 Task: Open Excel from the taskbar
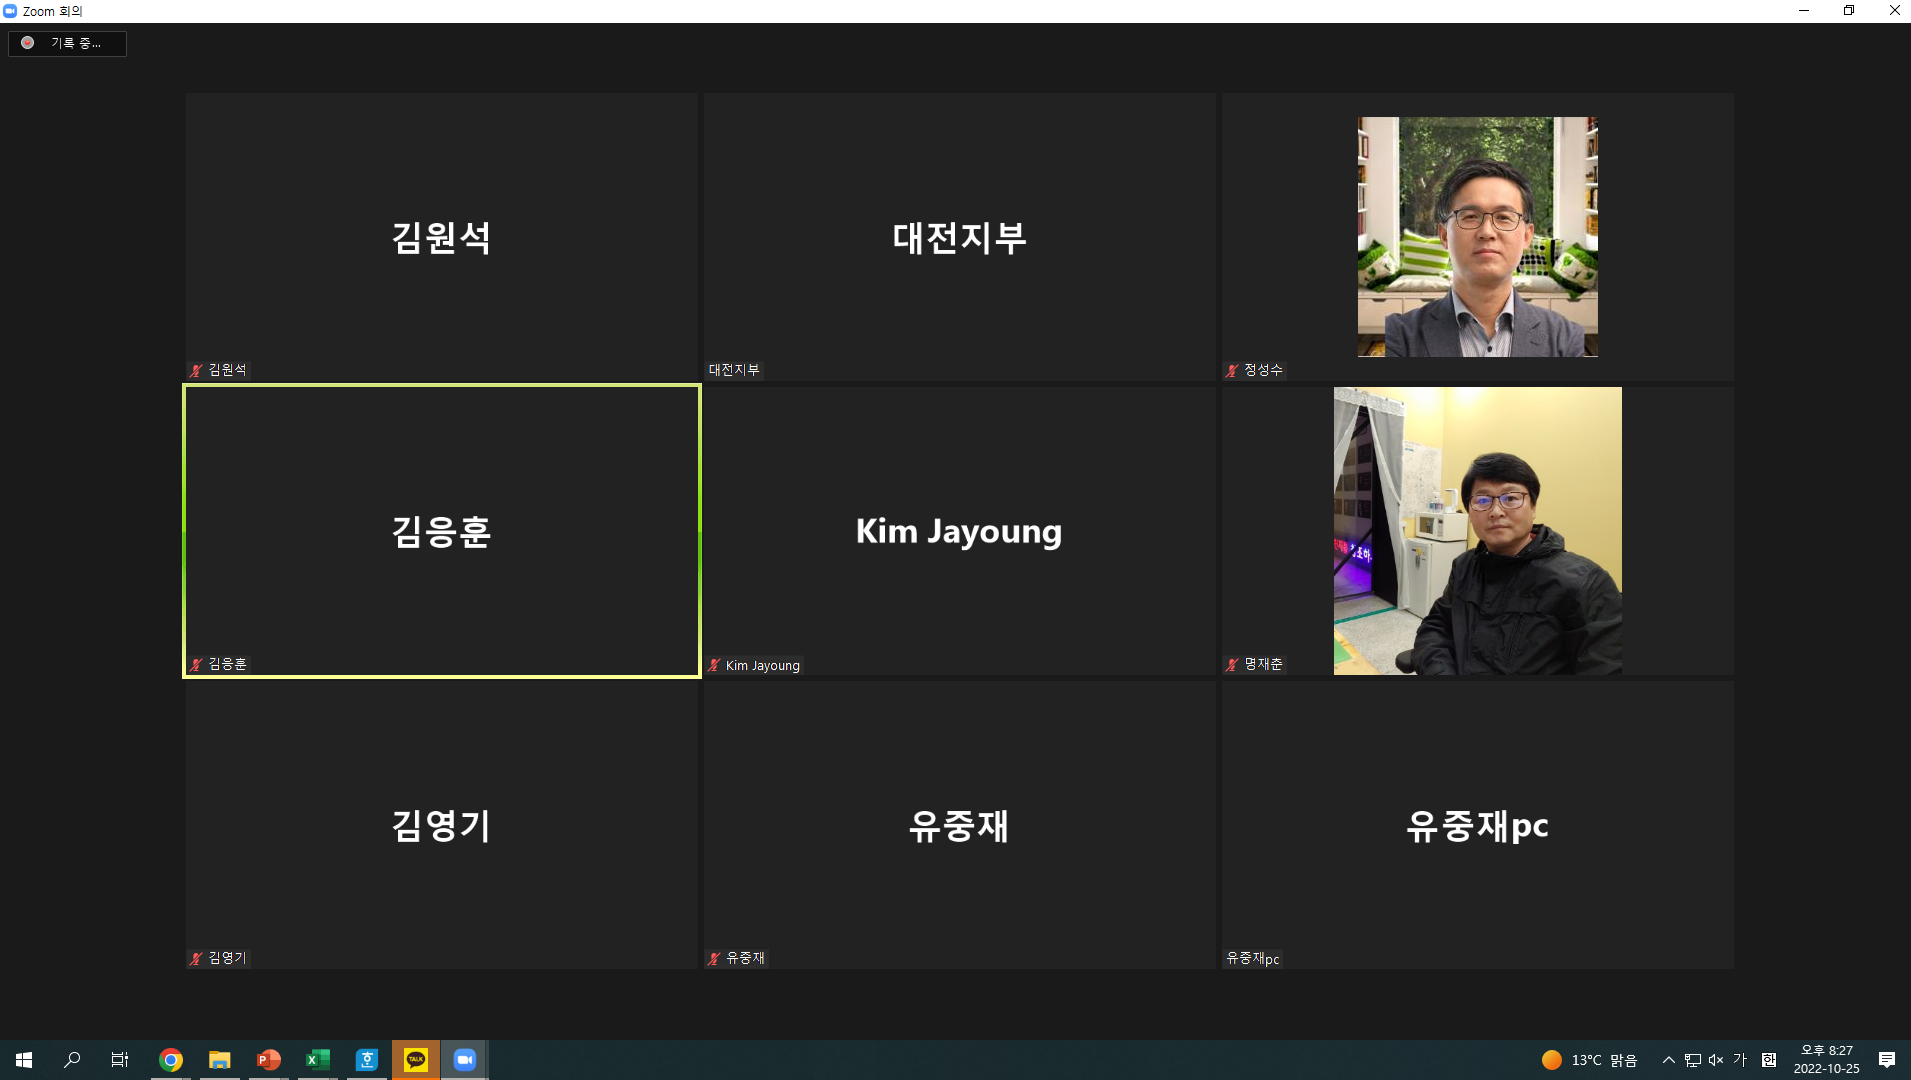click(x=317, y=1060)
